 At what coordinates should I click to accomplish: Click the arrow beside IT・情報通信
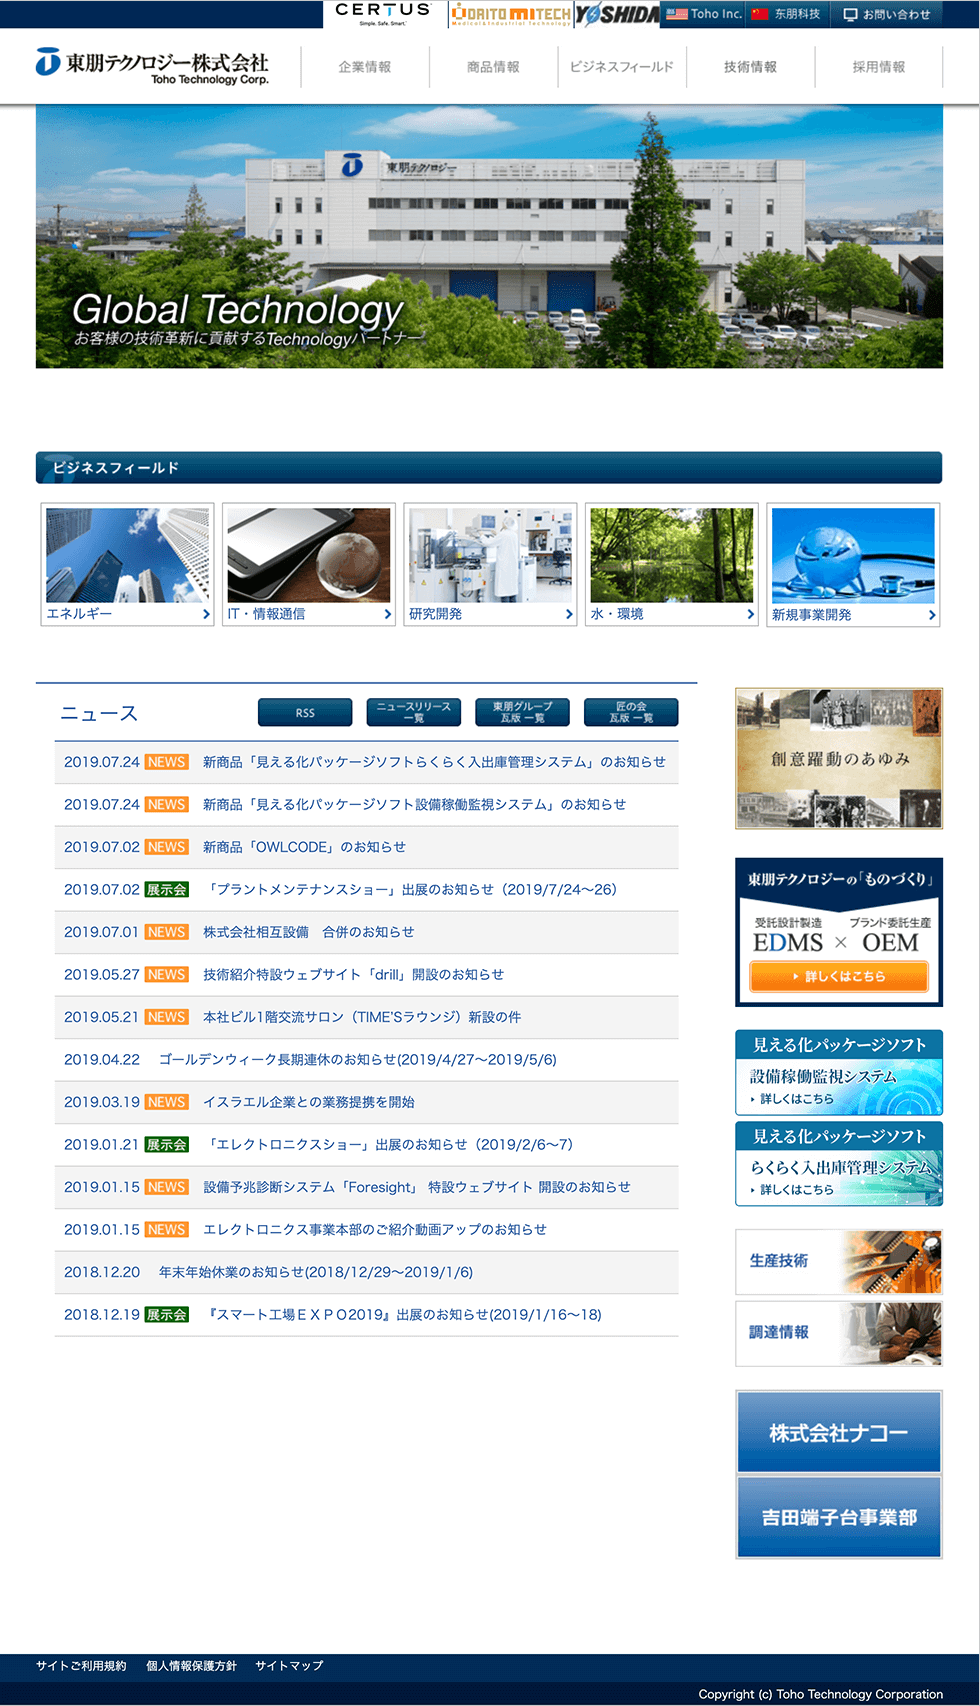(x=388, y=614)
